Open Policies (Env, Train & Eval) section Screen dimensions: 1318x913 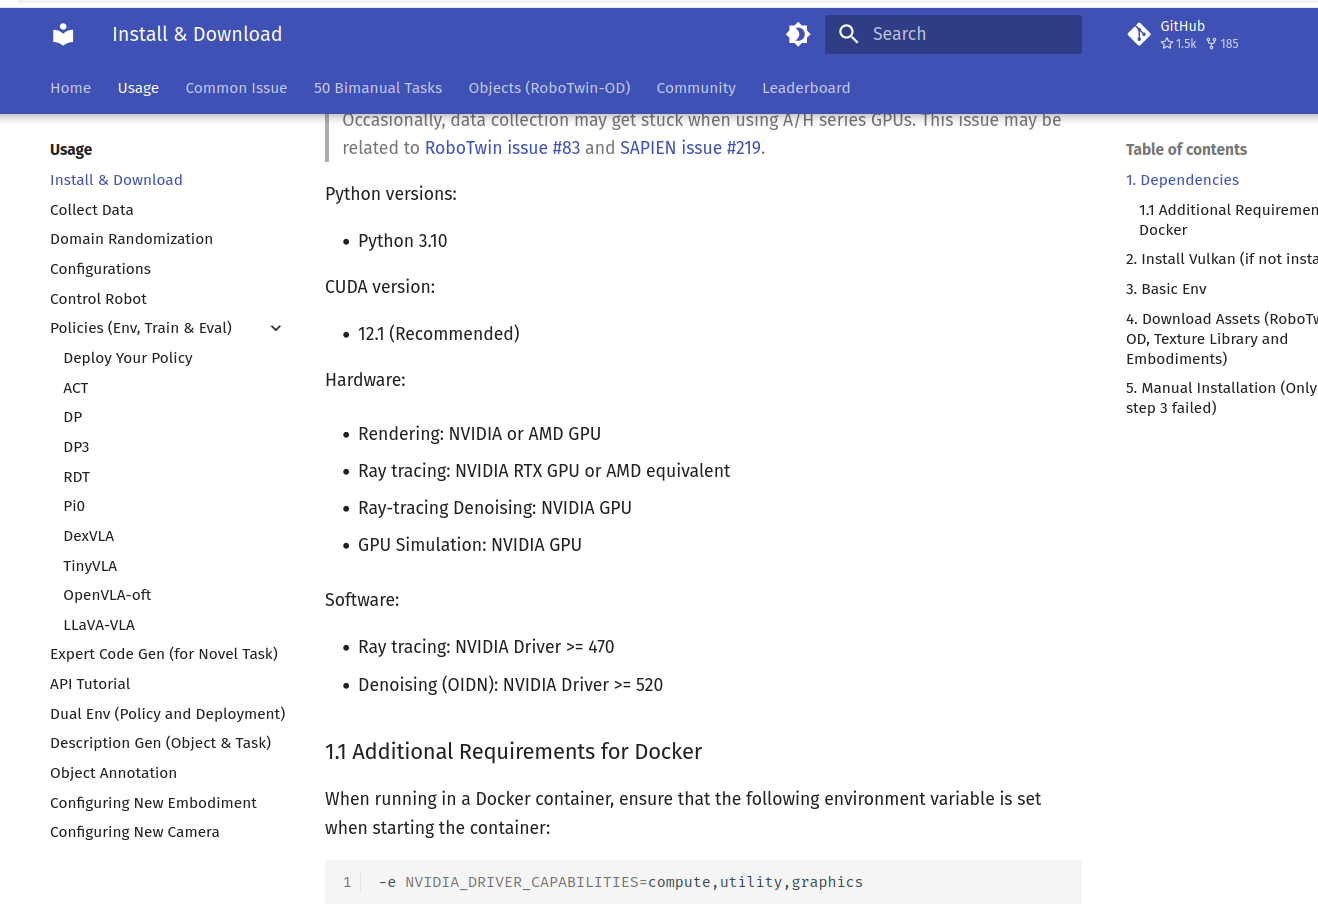pos(141,328)
